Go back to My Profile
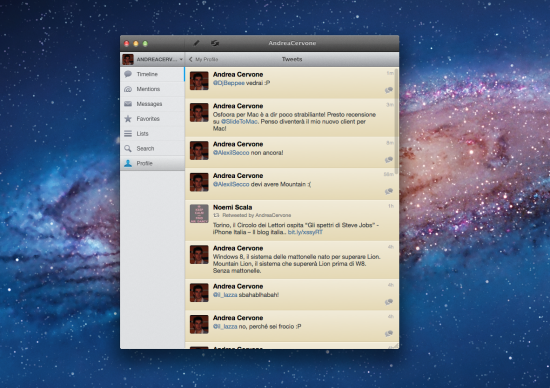 tap(203, 59)
